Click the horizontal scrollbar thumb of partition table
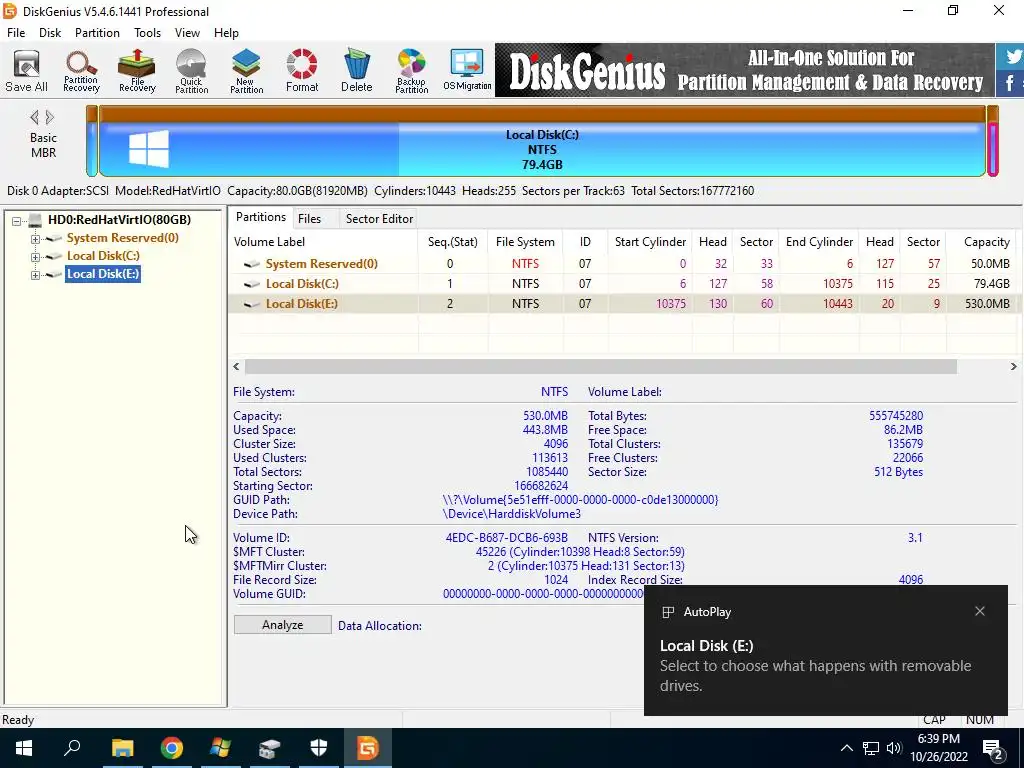 coord(600,366)
